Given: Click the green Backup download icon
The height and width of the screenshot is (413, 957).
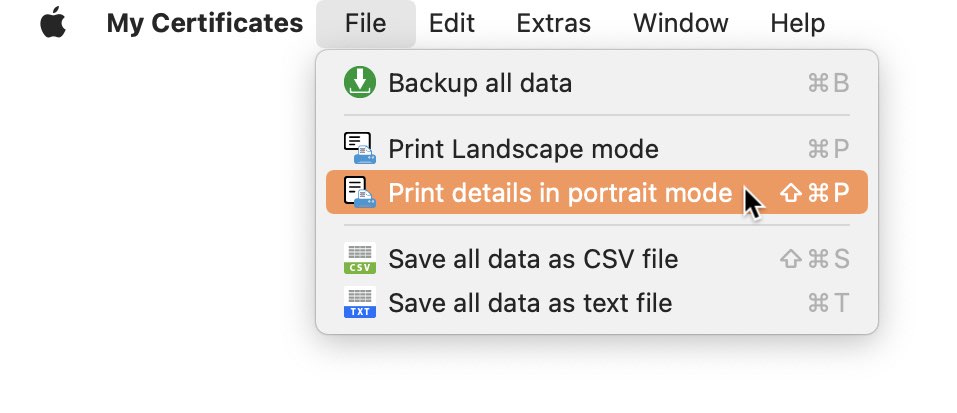Looking at the screenshot, I should point(359,82).
